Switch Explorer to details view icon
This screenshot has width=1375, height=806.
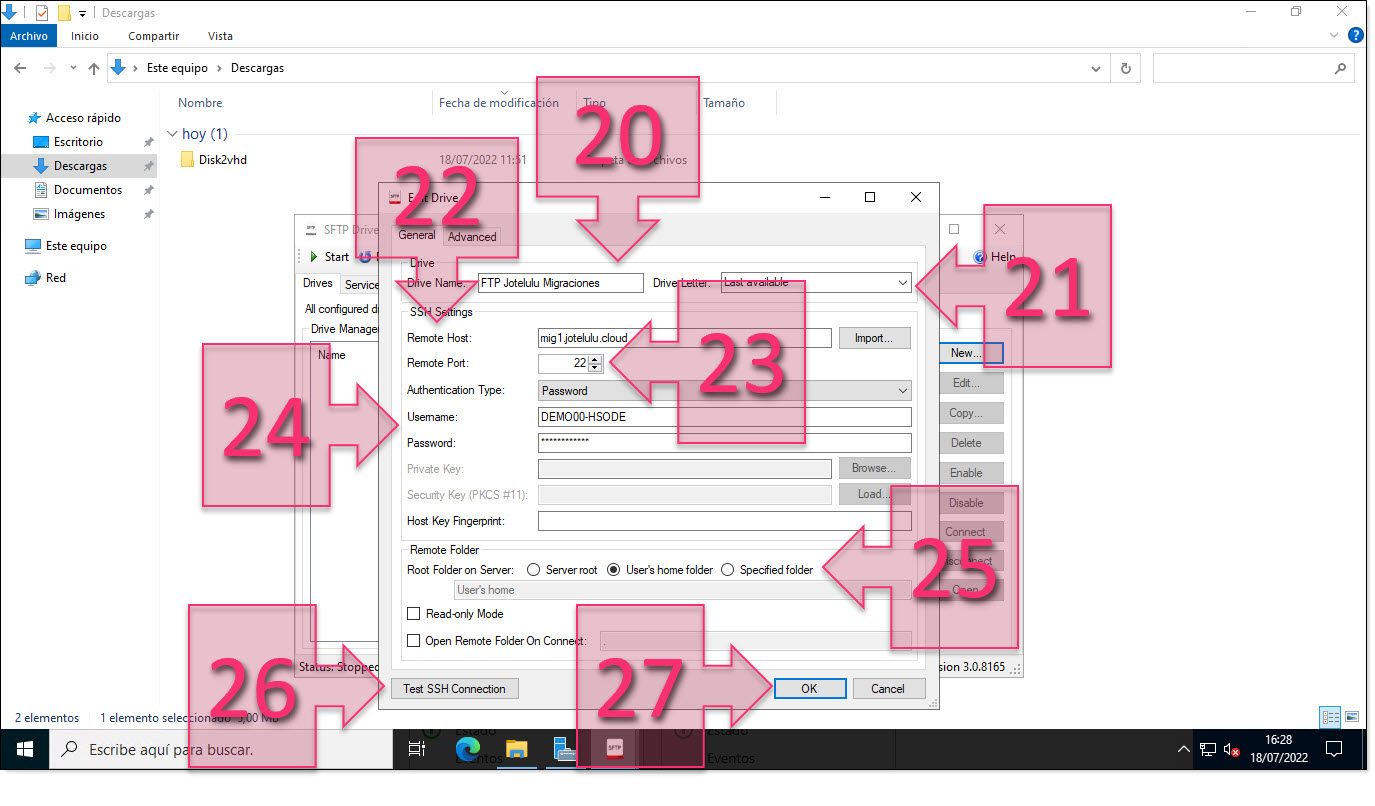[1330, 717]
